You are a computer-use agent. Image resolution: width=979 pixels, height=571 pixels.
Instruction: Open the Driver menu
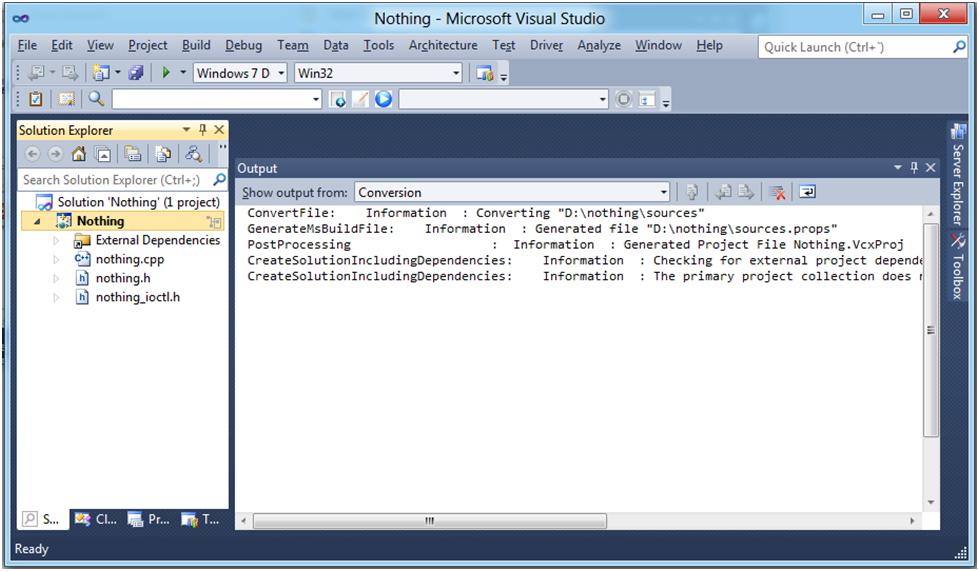tap(546, 45)
